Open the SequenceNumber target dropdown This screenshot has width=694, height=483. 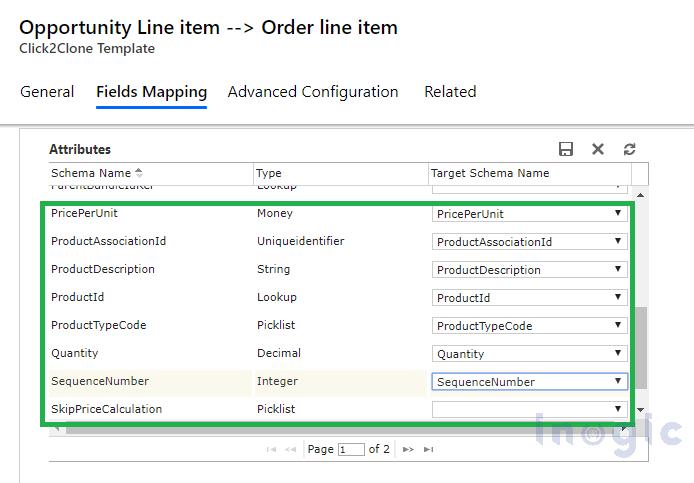(618, 381)
